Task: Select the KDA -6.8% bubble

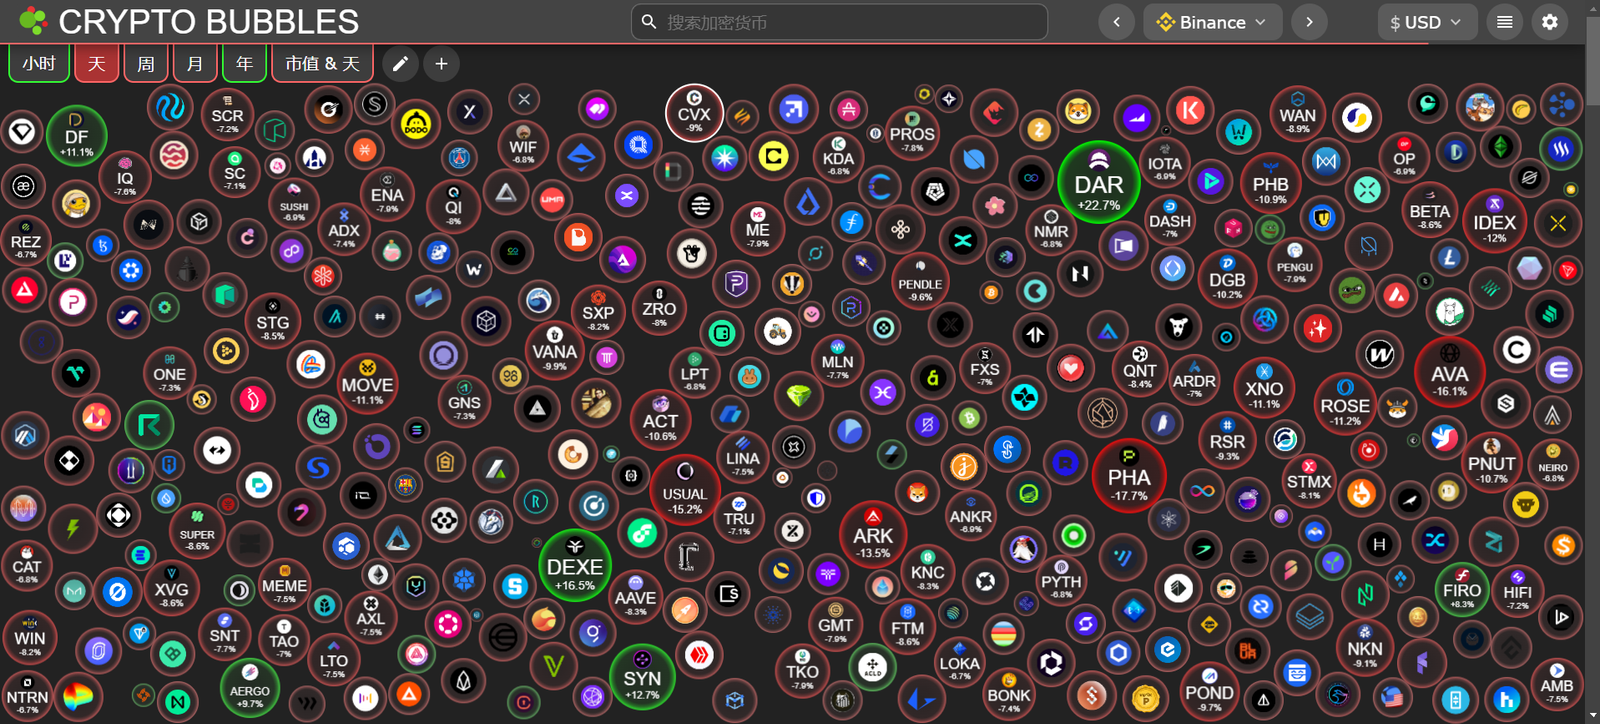Action: (838, 157)
